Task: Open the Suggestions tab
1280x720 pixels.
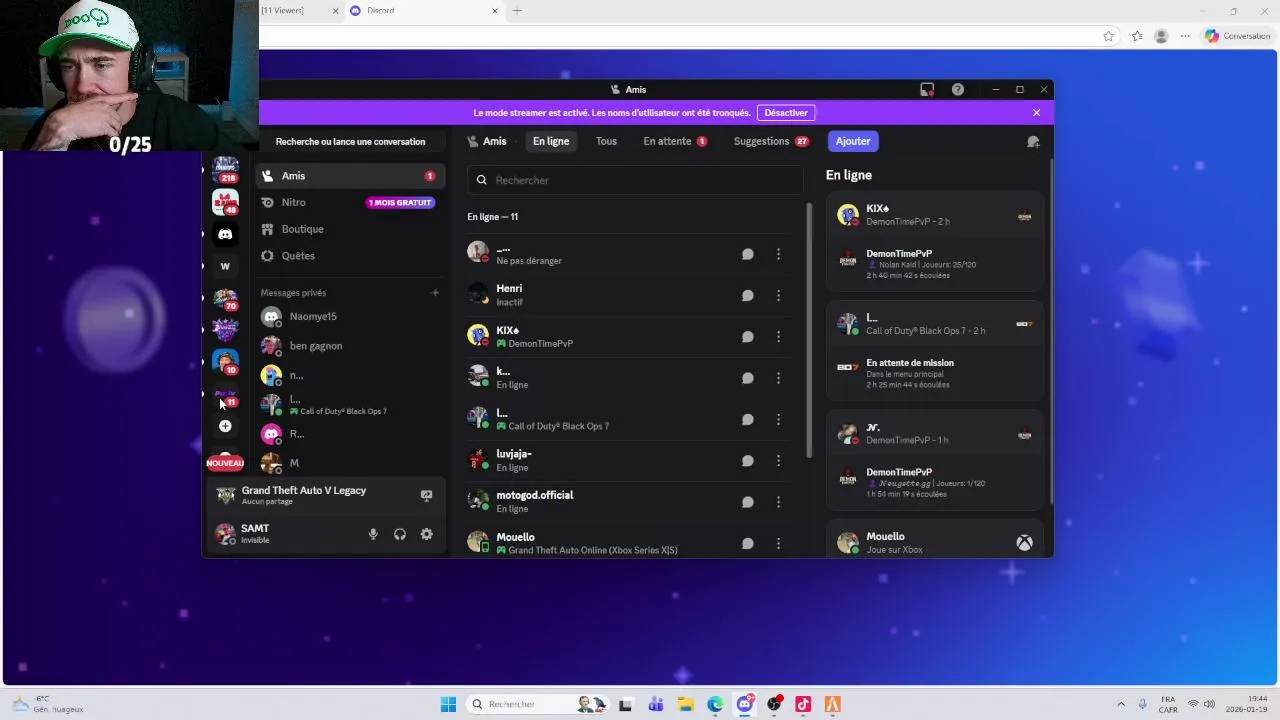Action: point(771,141)
